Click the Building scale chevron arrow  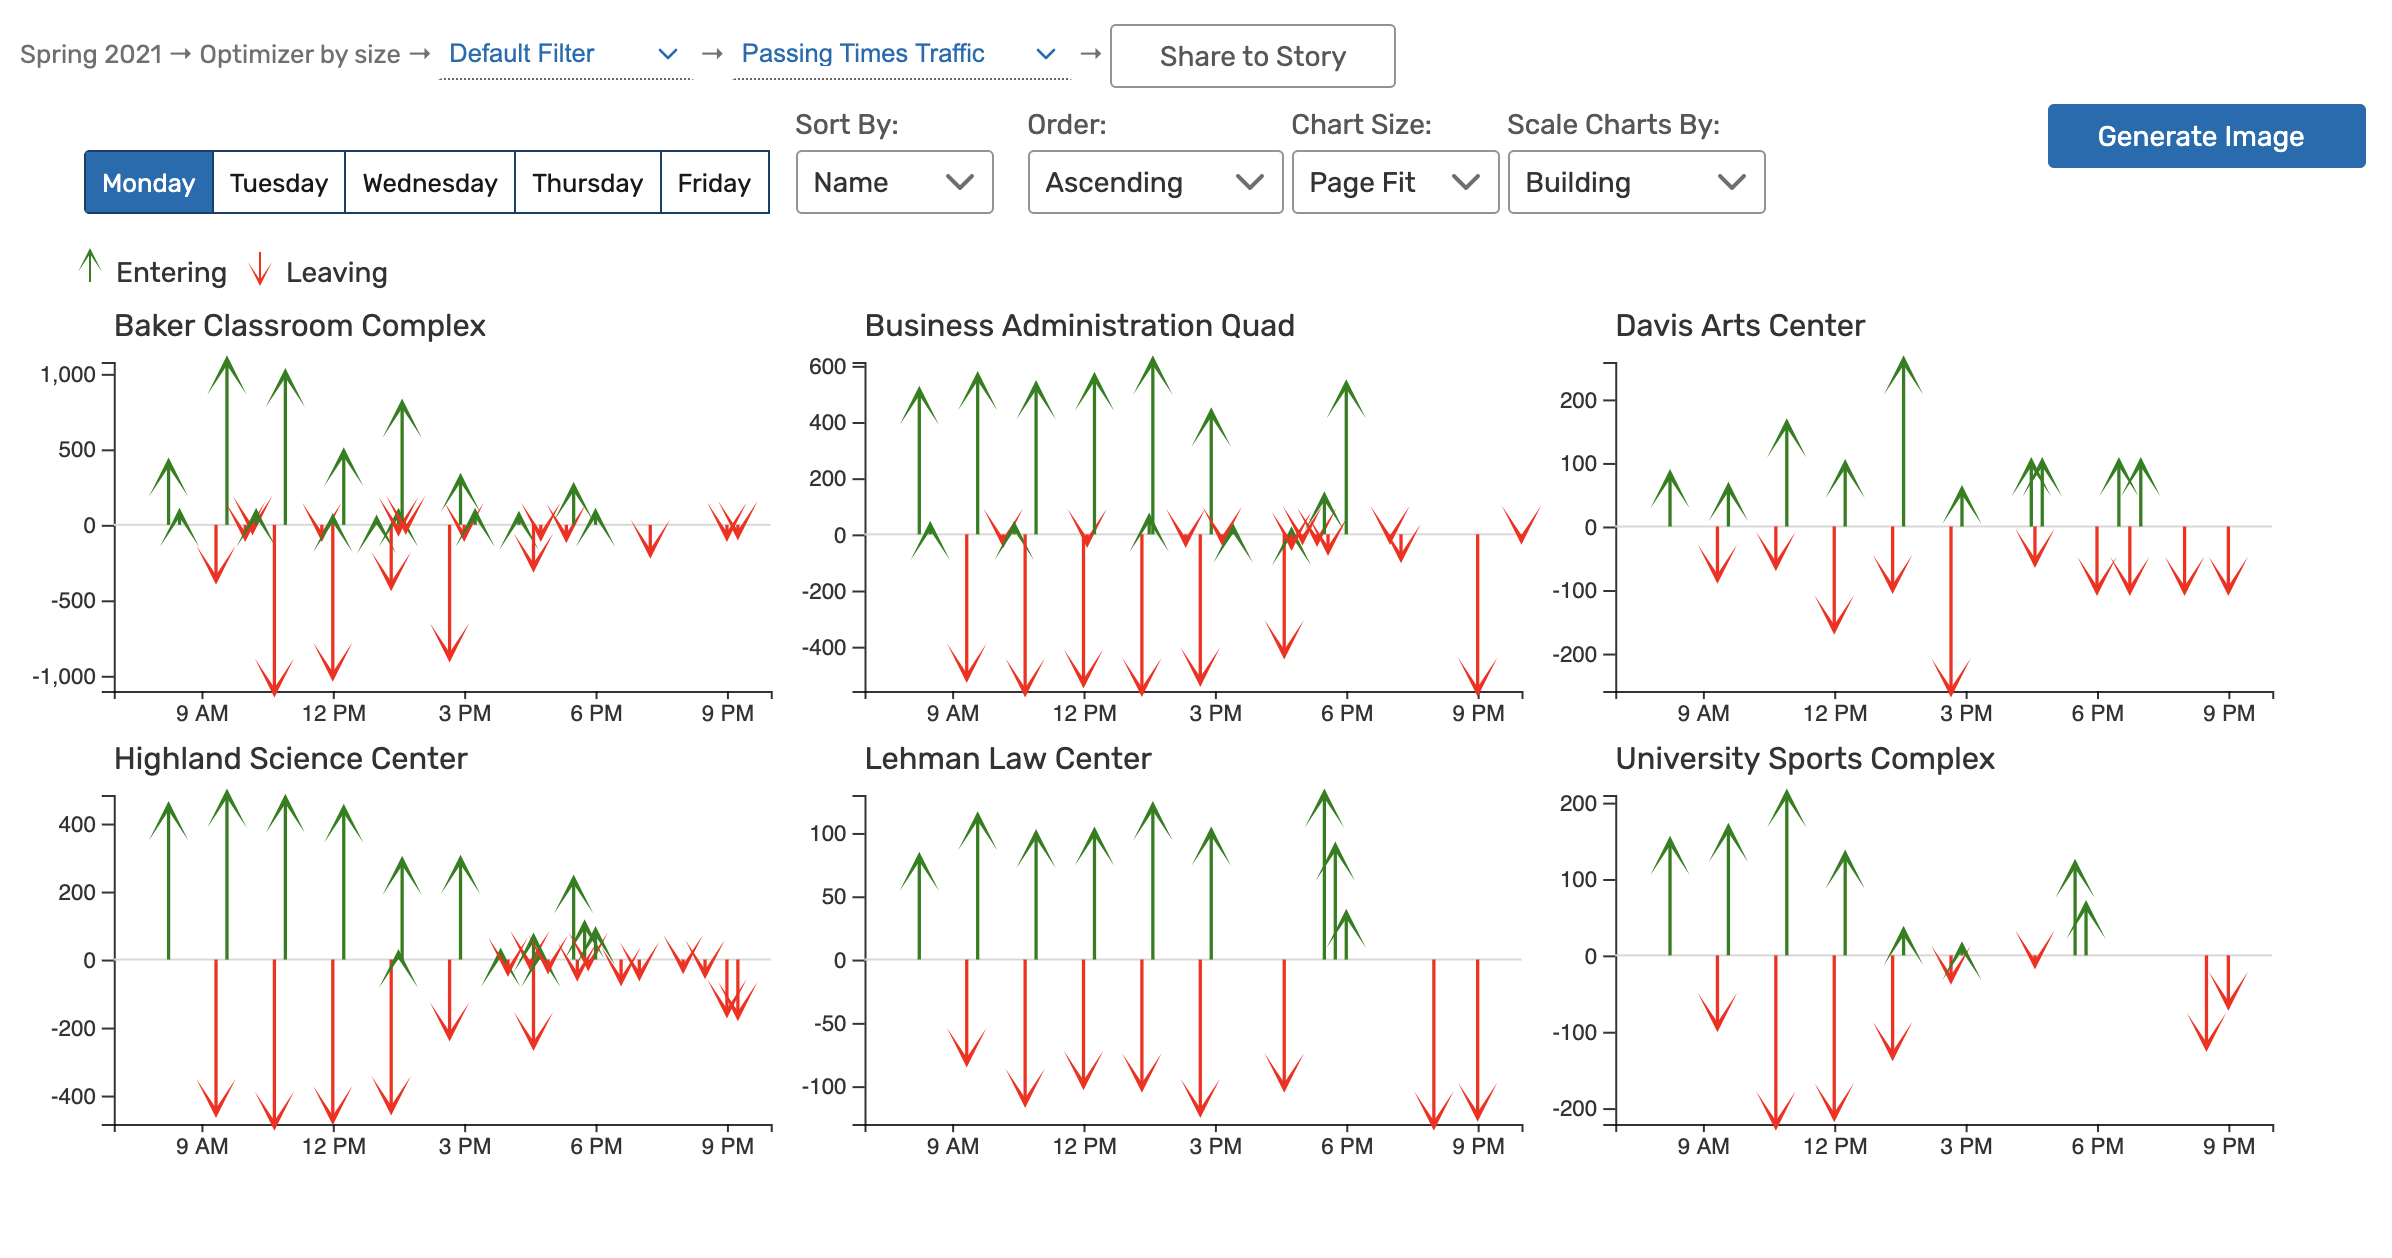click(x=1731, y=182)
